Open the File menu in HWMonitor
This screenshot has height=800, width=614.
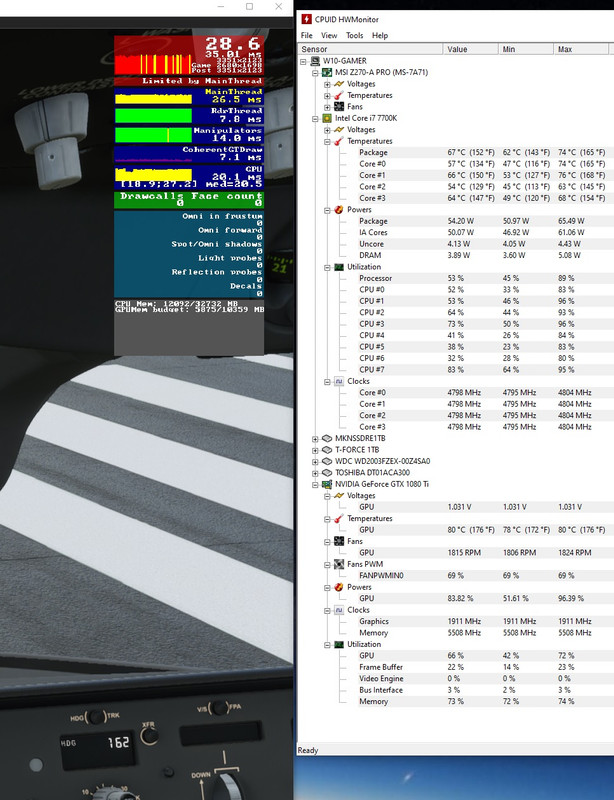click(306, 35)
